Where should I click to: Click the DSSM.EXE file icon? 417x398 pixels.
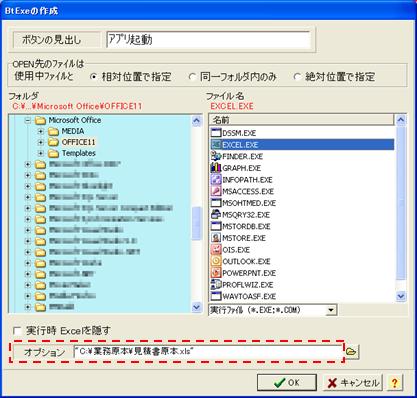(216, 133)
